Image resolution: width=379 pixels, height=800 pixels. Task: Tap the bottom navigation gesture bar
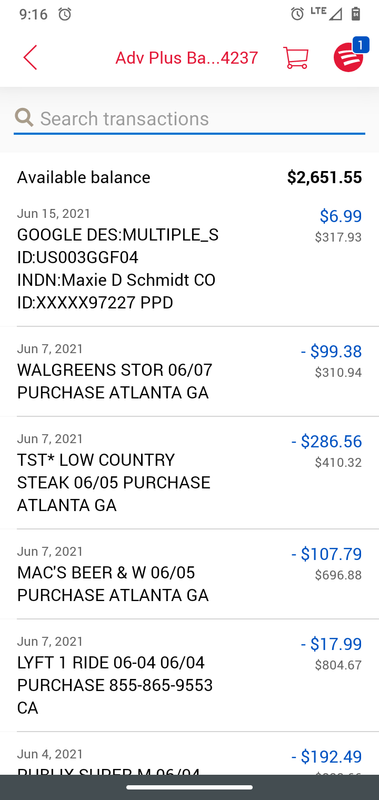pyautogui.click(x=189, y=787)
